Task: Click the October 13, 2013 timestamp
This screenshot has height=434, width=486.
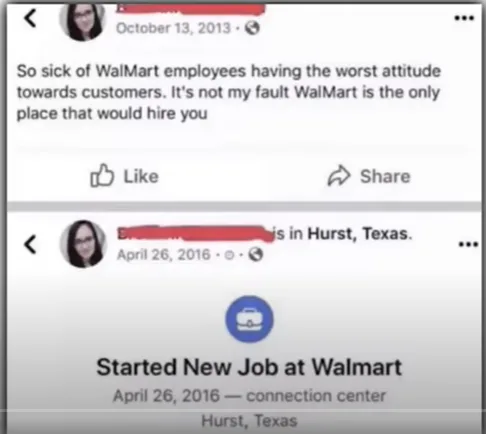Action: point(173,28)
